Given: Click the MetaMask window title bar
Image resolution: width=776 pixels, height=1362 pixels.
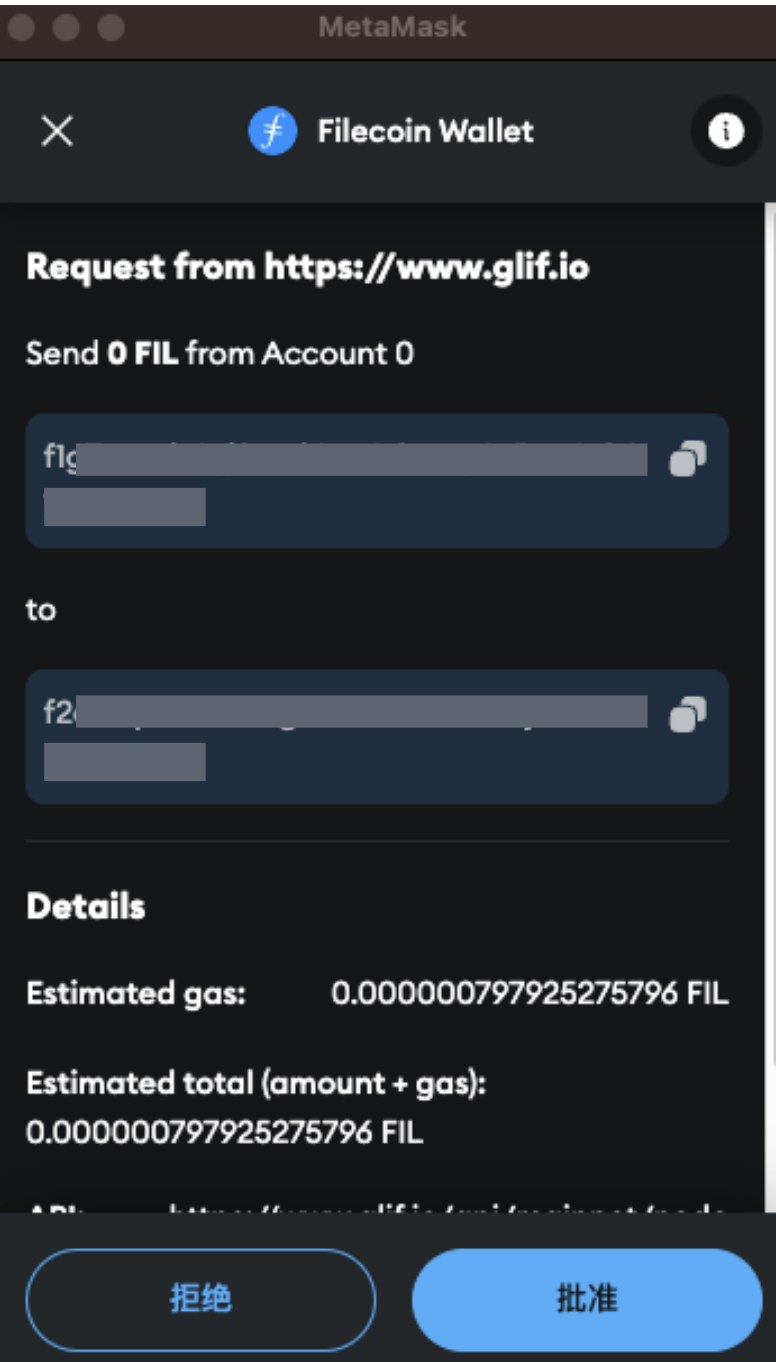Looking at the screenshot, I should pyautogui.click(x=388, y=27).
